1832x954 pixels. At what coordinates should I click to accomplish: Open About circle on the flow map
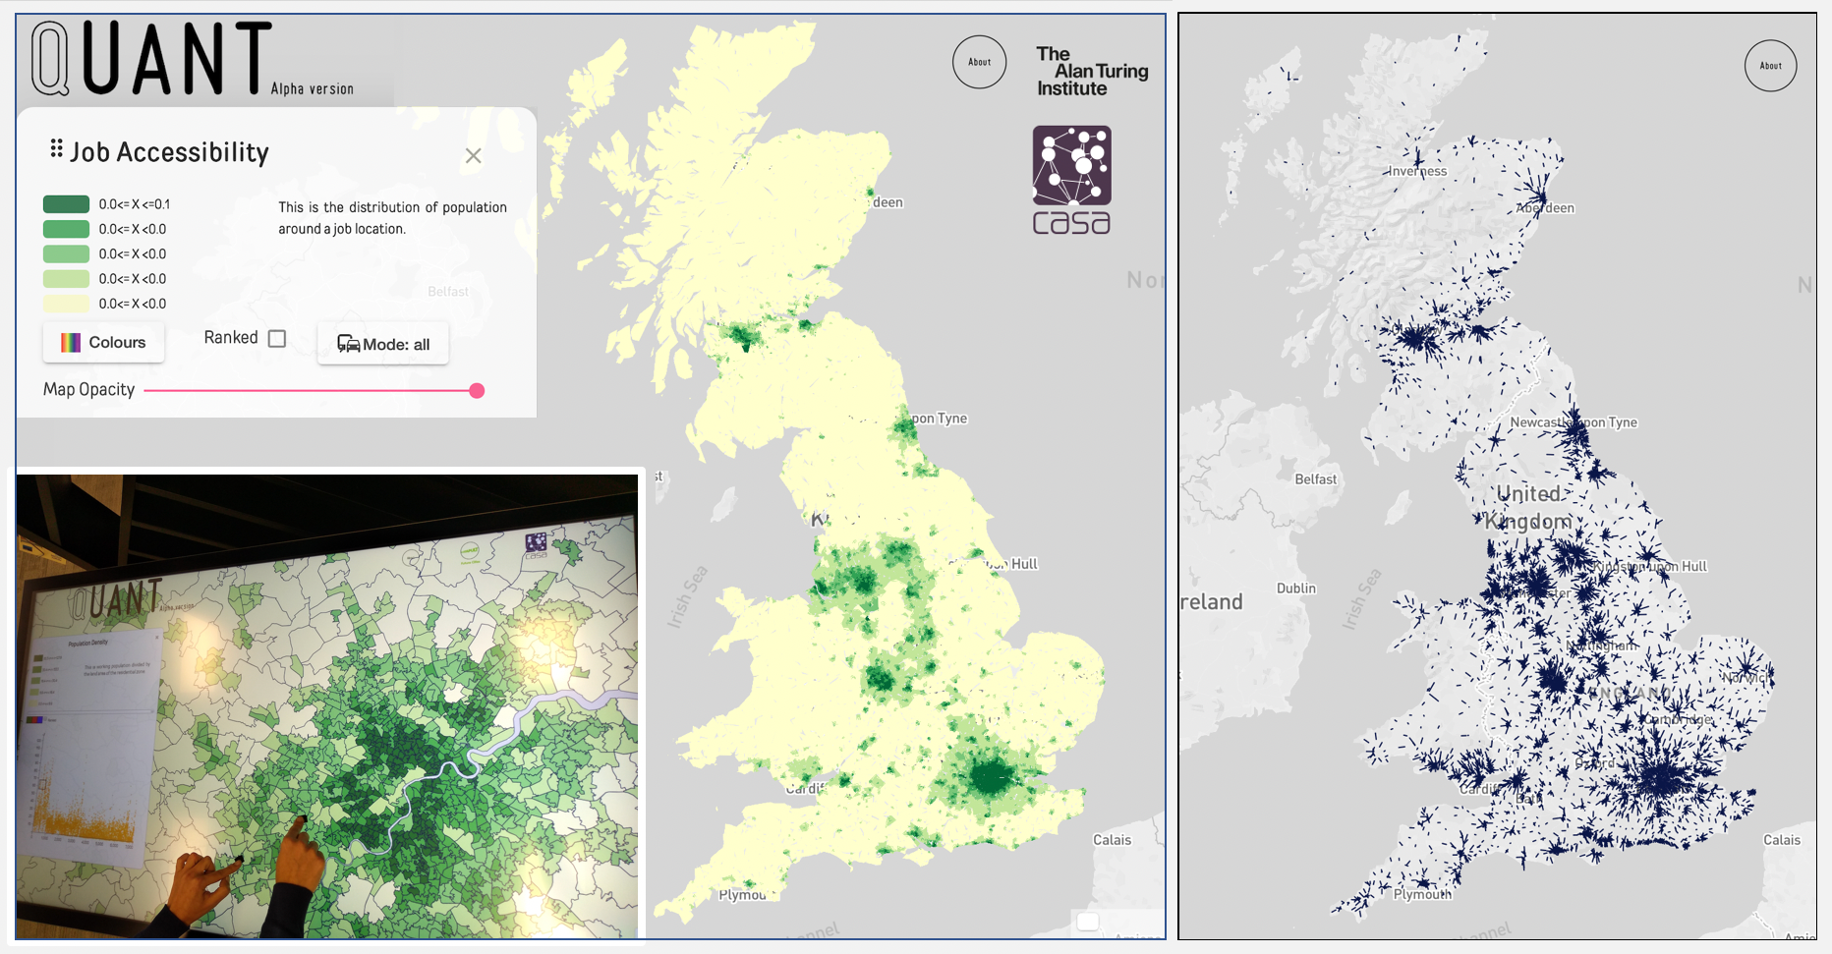[1770, 66]
